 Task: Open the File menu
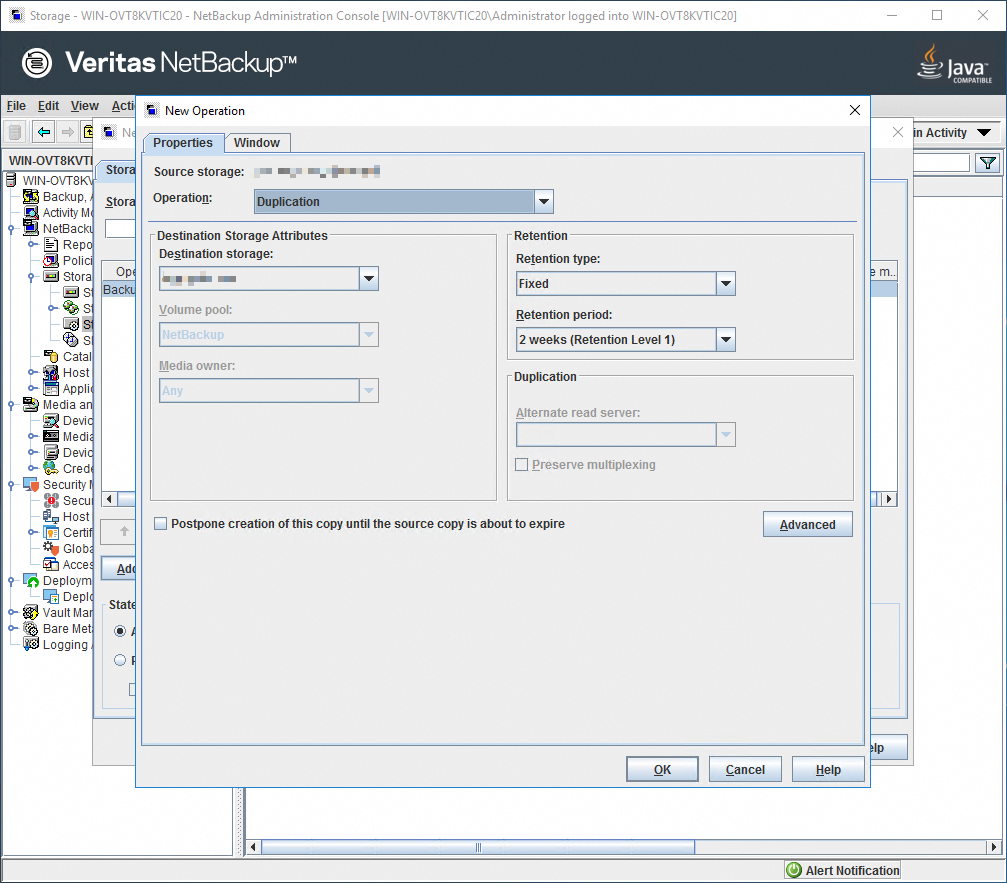pos(16,106)
